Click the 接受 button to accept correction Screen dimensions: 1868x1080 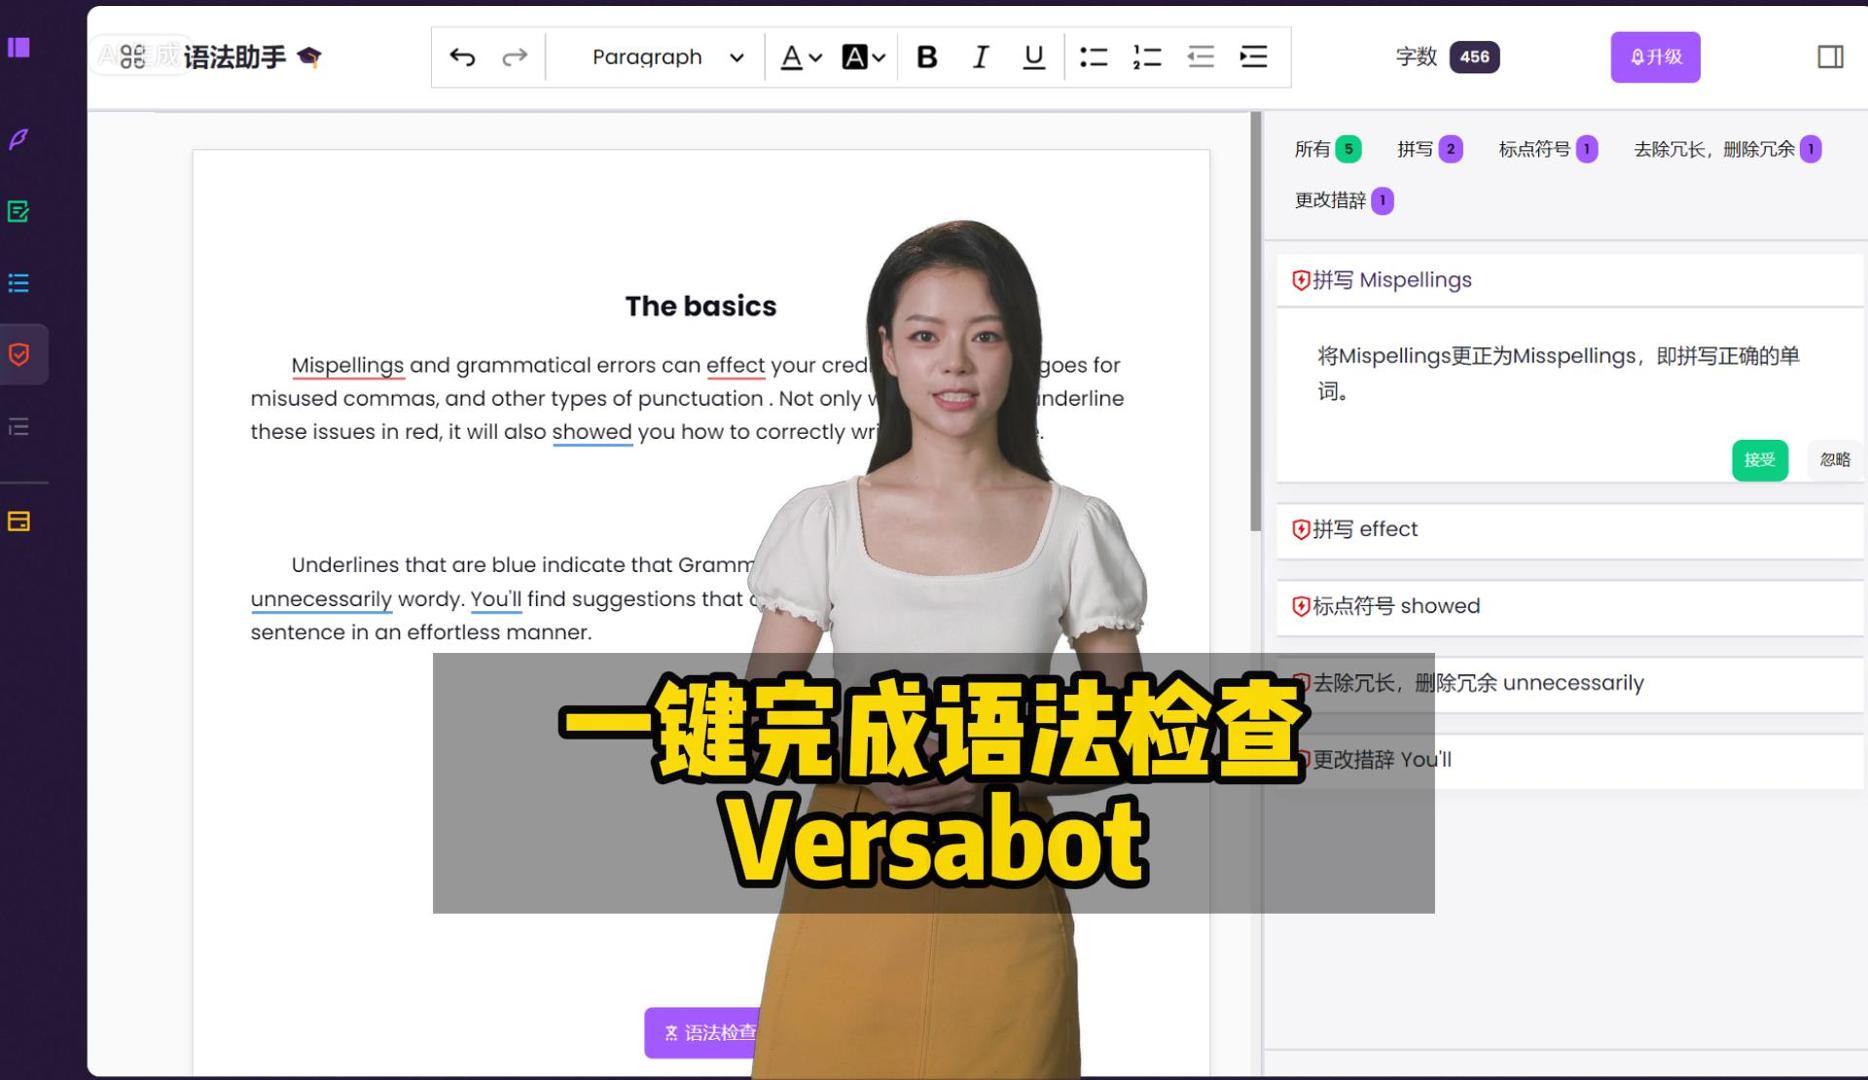pyautogui.click(x=1759, y=460)
